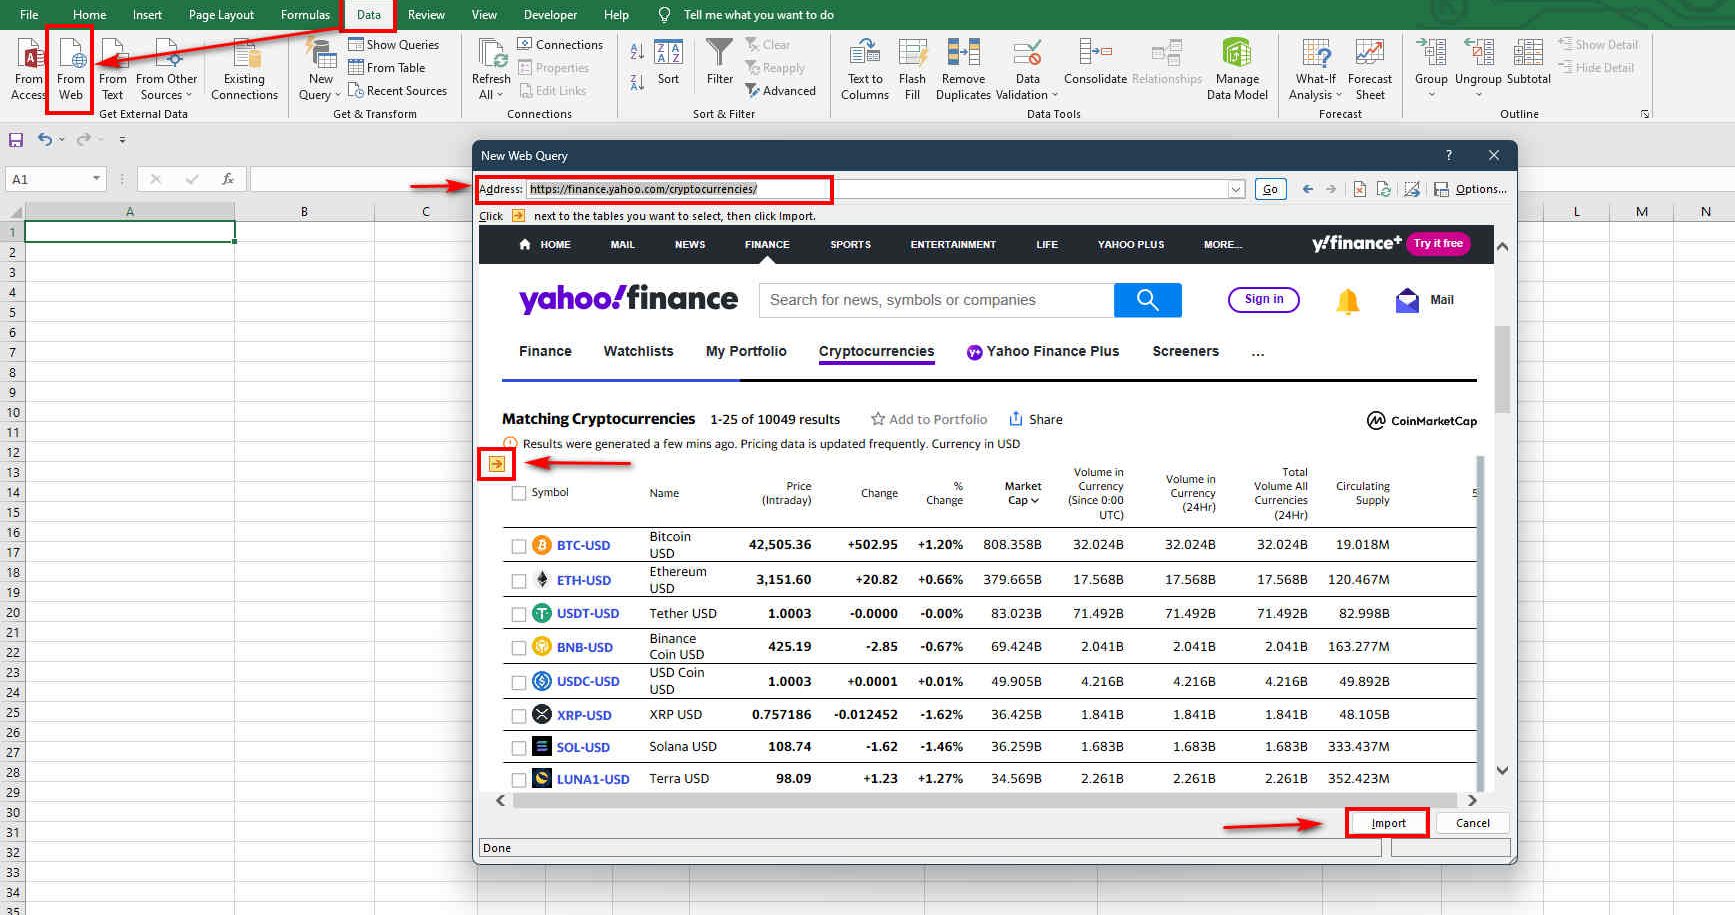
Task: Click the Import button
Action: click(1388, 823)
